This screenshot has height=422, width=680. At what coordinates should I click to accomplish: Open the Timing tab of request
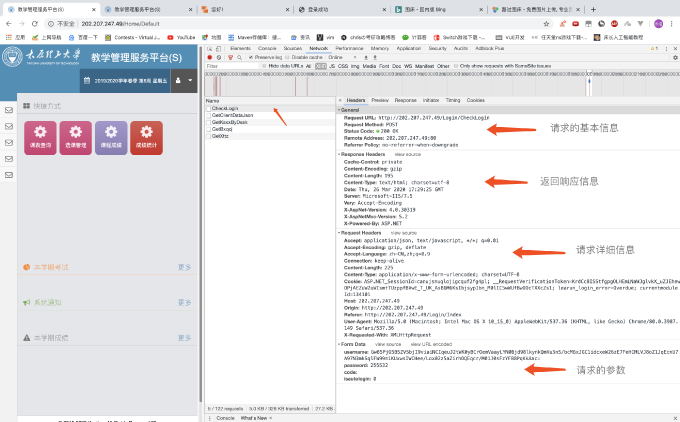453,100
